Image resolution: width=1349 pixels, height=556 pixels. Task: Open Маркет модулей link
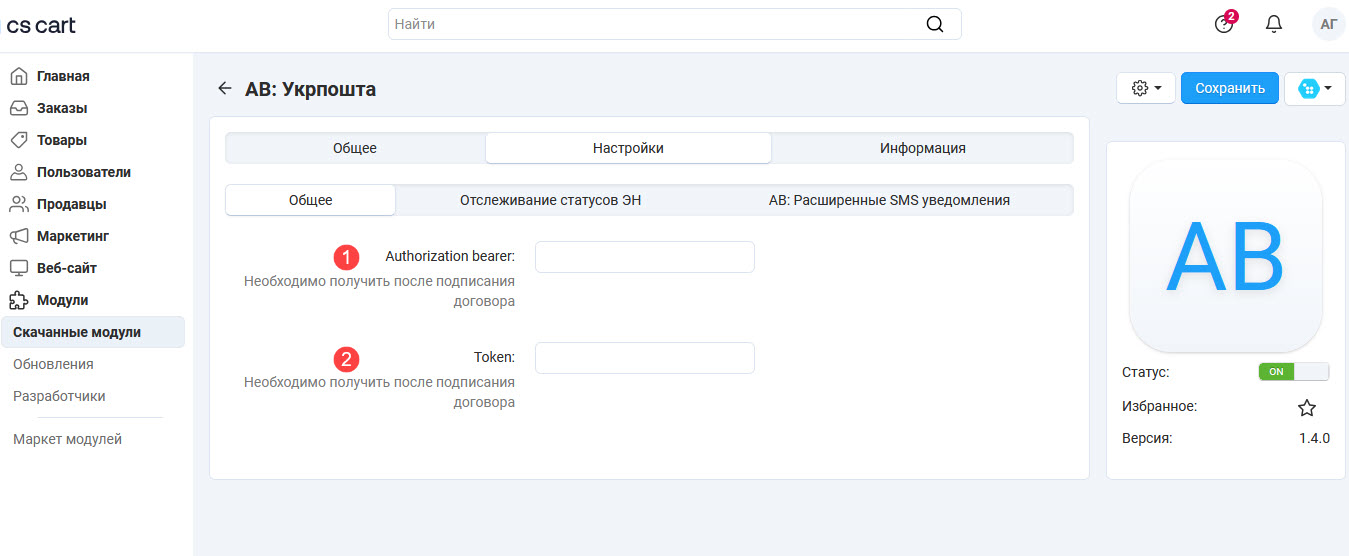click(67, 439)
